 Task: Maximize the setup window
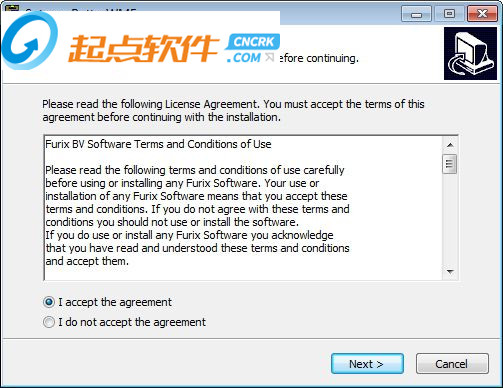pyautogui.click(x=449, y=14)
